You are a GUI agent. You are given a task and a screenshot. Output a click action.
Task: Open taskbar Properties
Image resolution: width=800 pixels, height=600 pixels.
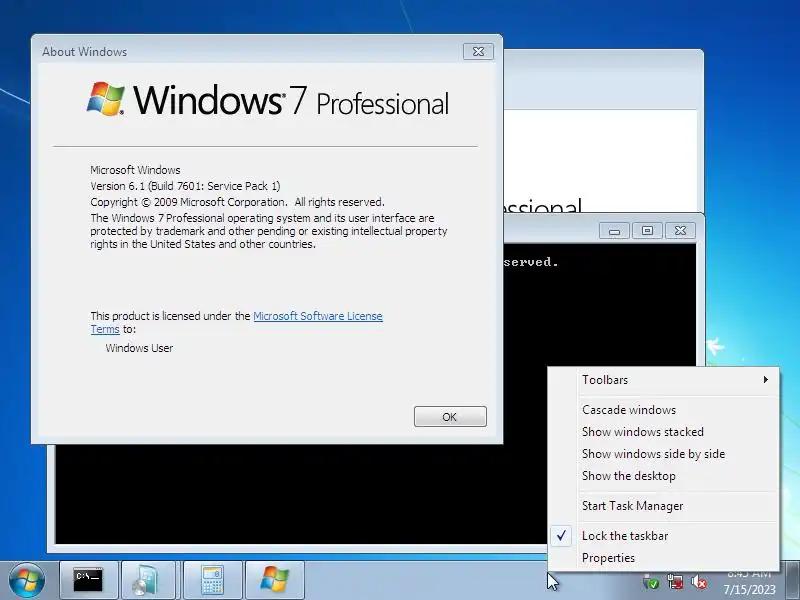tap(664, 558)
